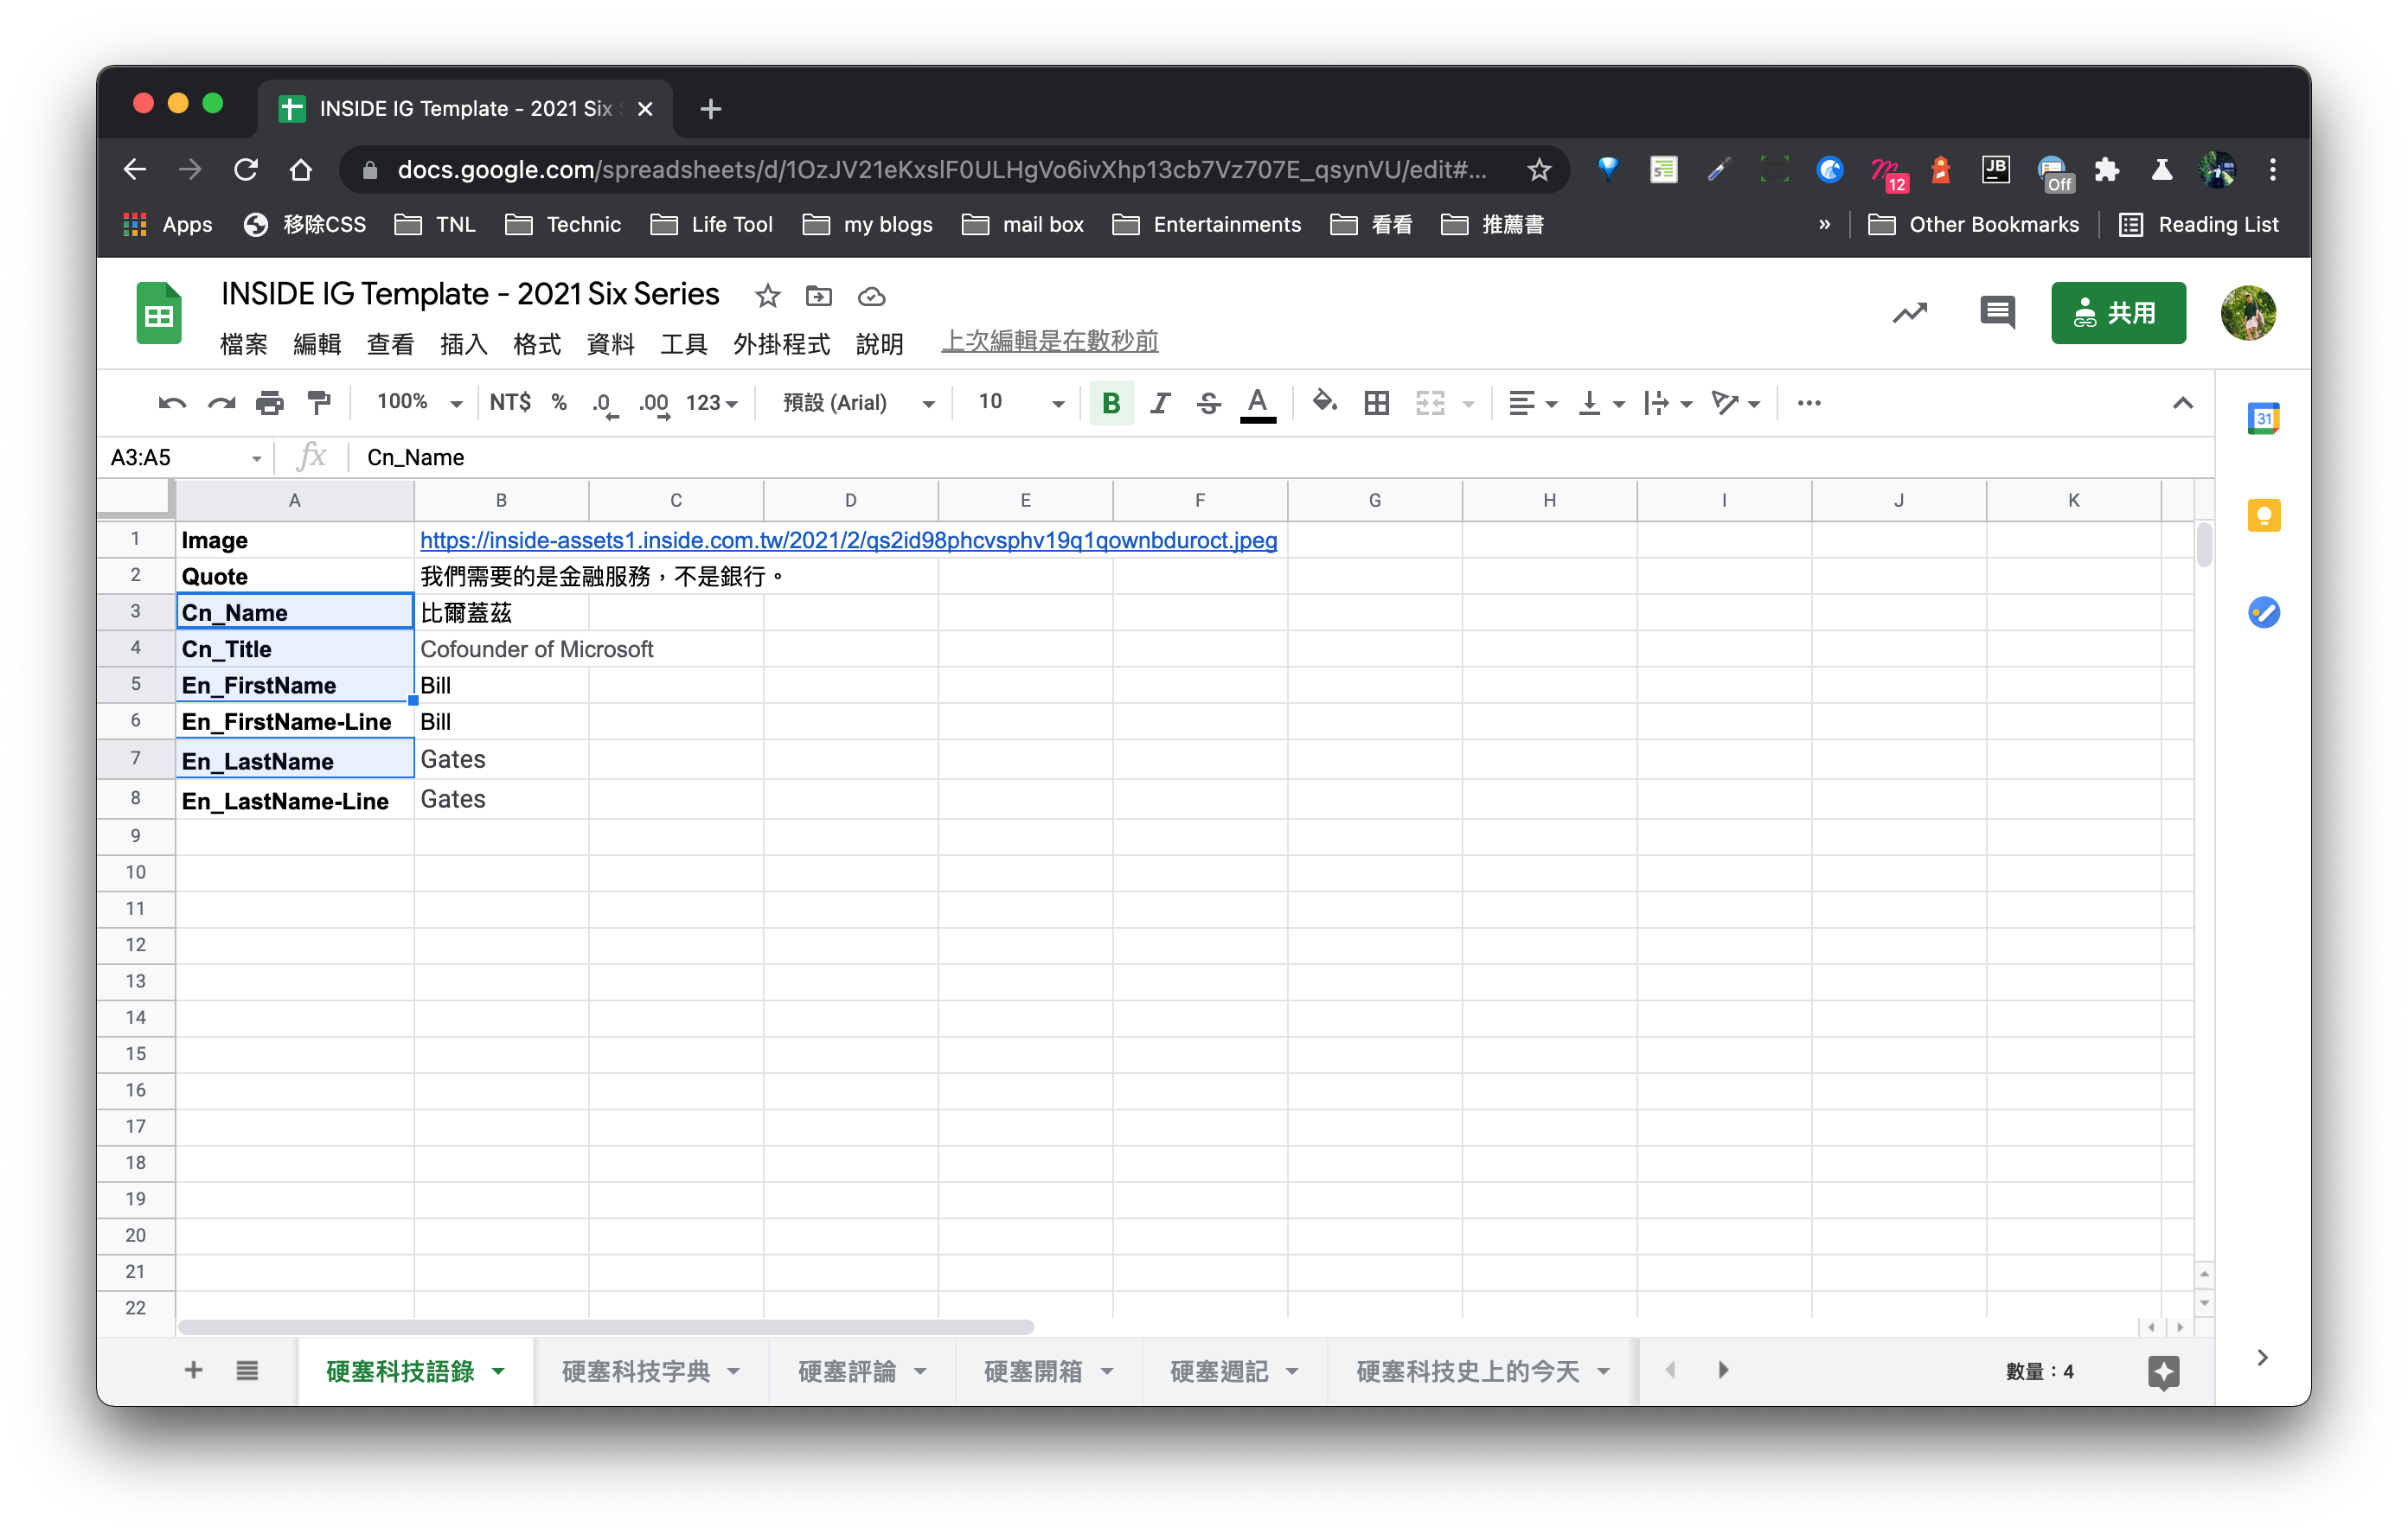Decrease decimal places
The height and width of the screenshot is (1534, 2408).
605,403
